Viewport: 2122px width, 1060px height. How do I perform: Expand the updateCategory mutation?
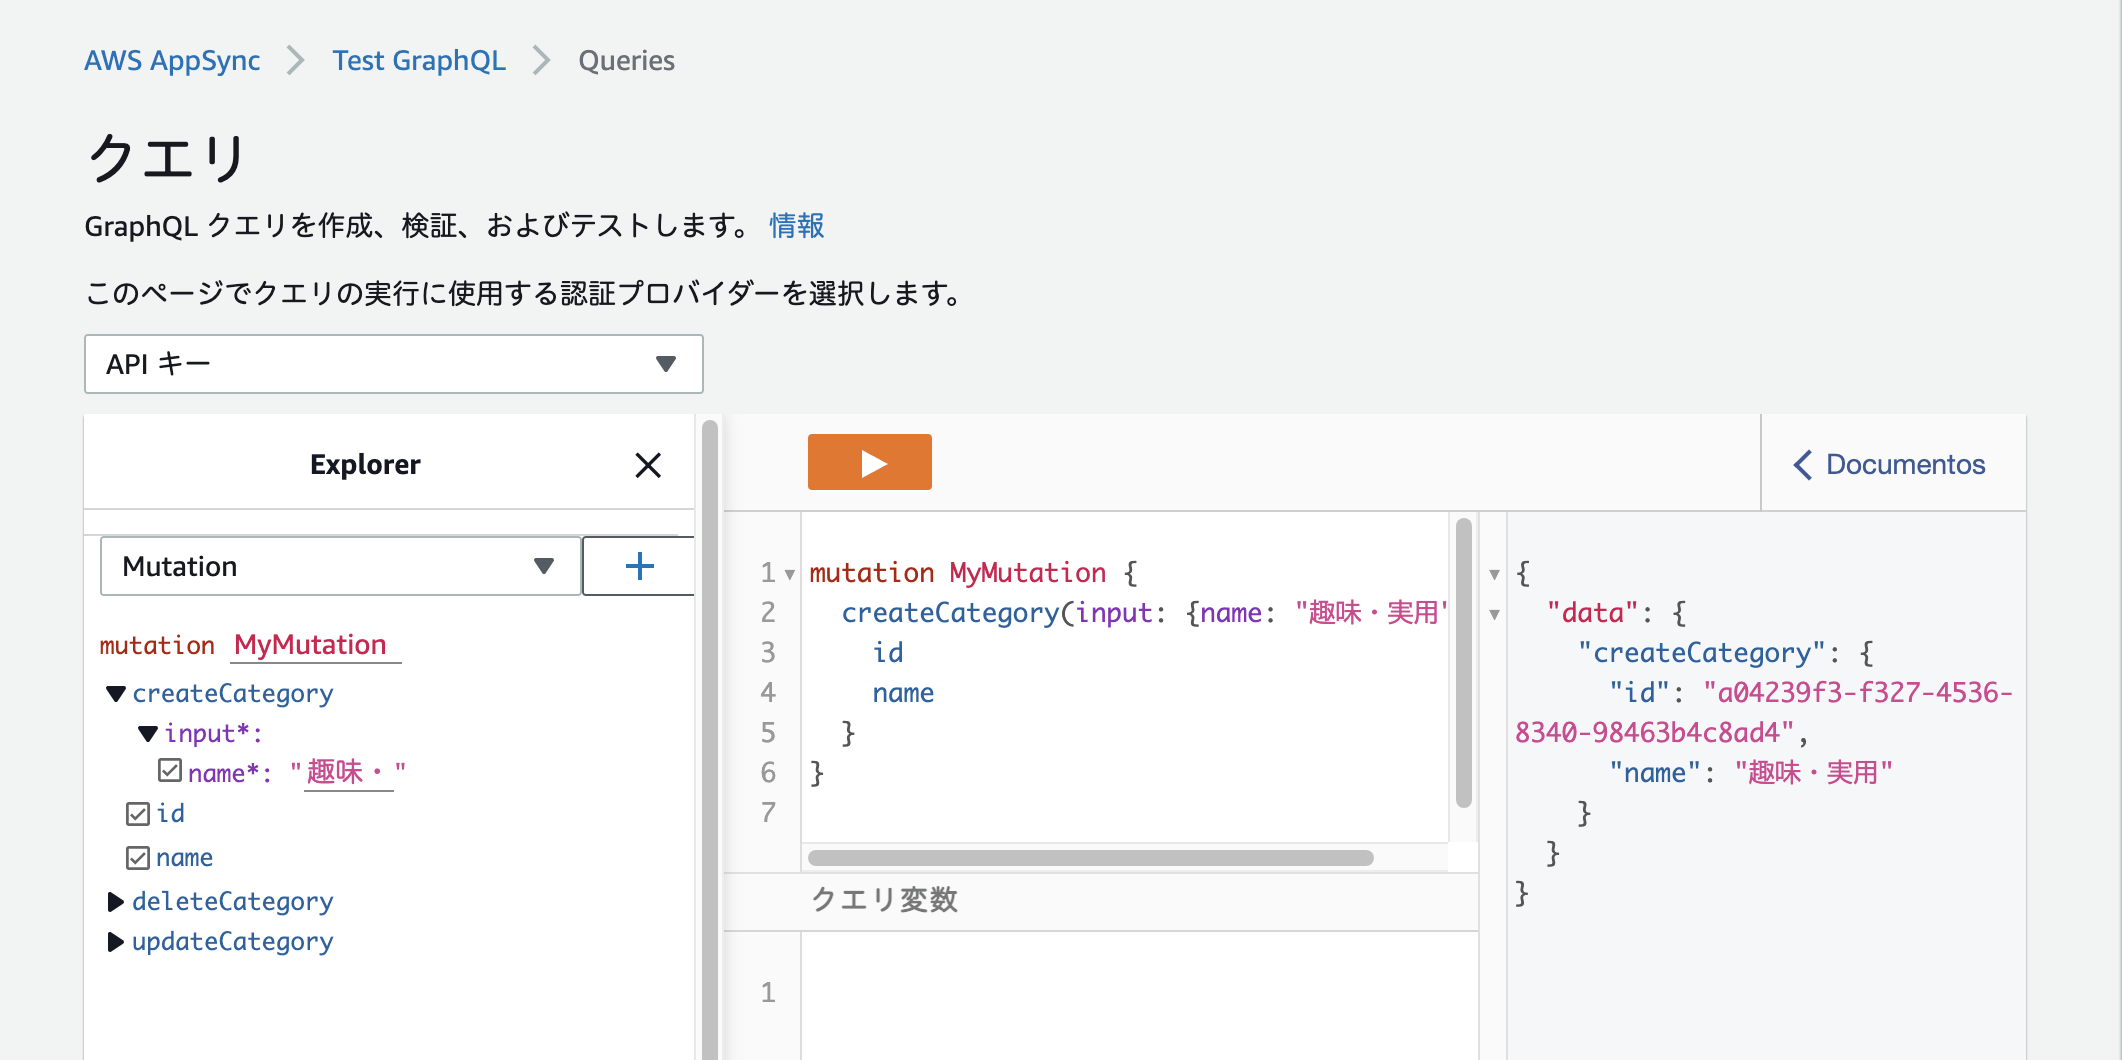(x=115, y=941)
